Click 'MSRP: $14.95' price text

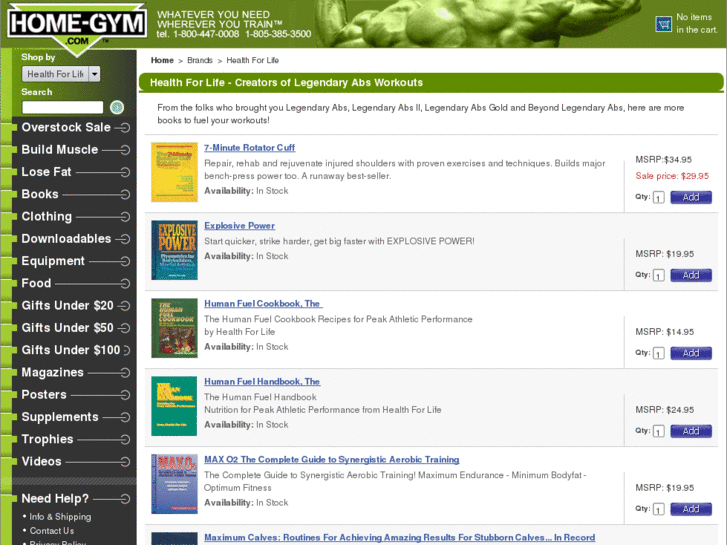[x=664, y=332]
